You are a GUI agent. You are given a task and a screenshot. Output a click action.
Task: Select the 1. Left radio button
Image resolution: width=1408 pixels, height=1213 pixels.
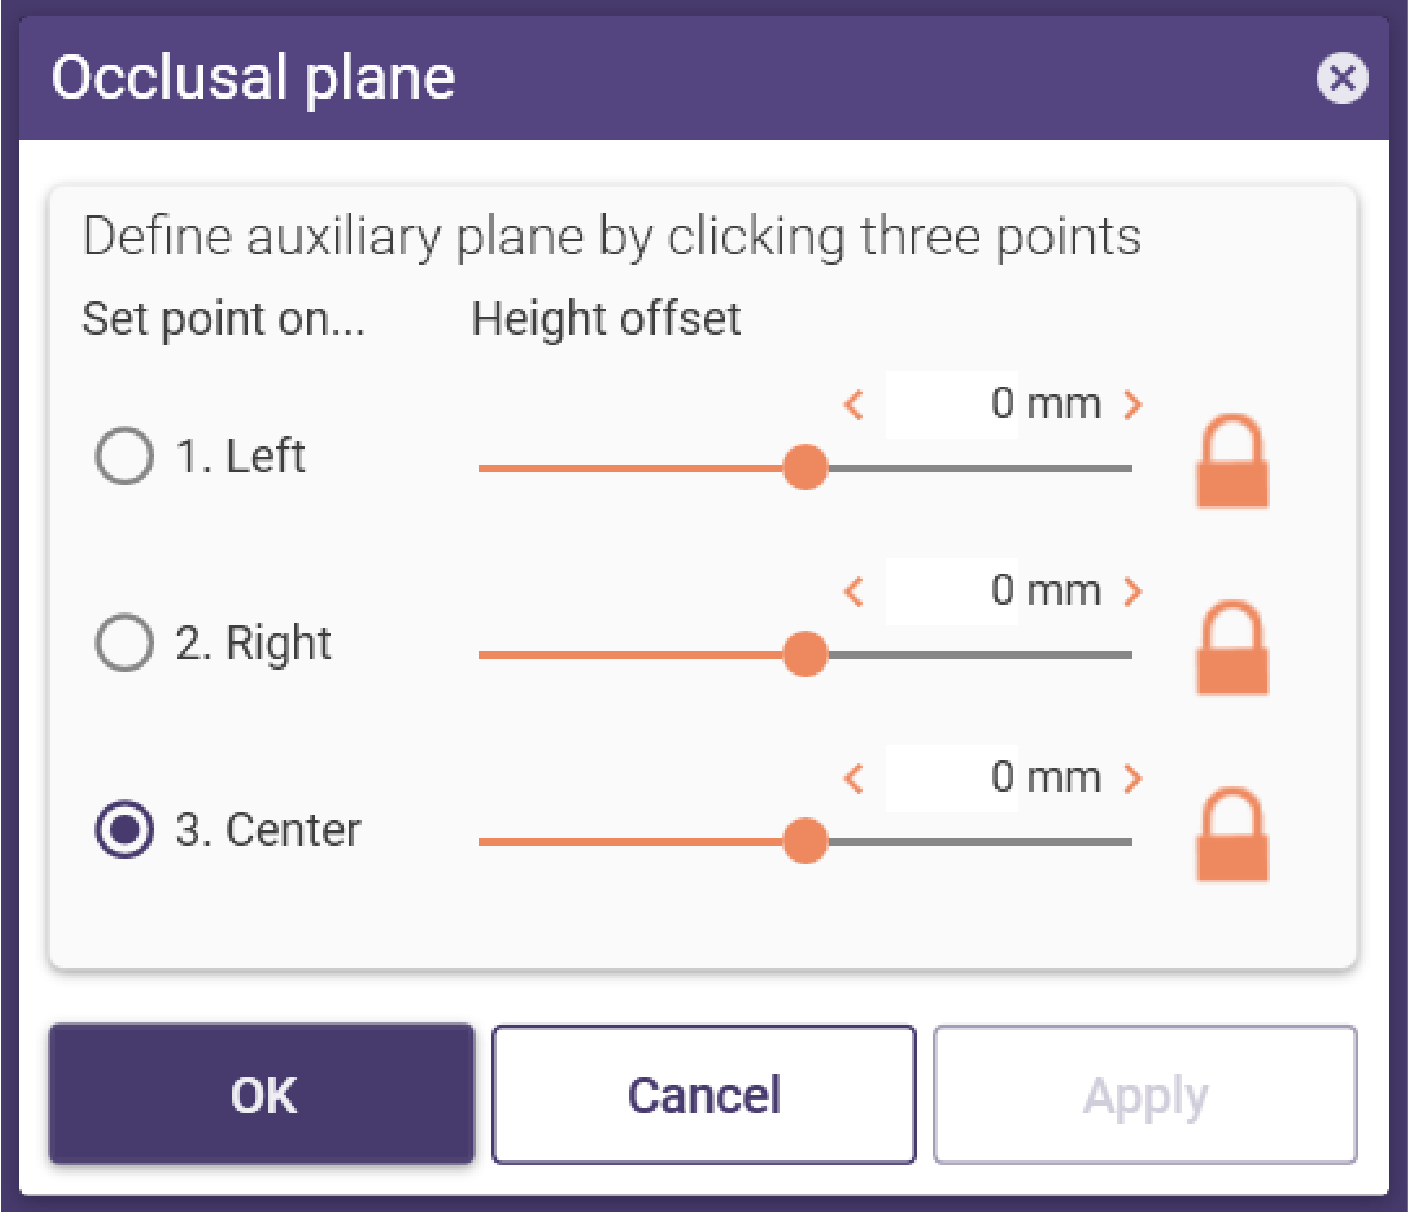pos(124,456)
